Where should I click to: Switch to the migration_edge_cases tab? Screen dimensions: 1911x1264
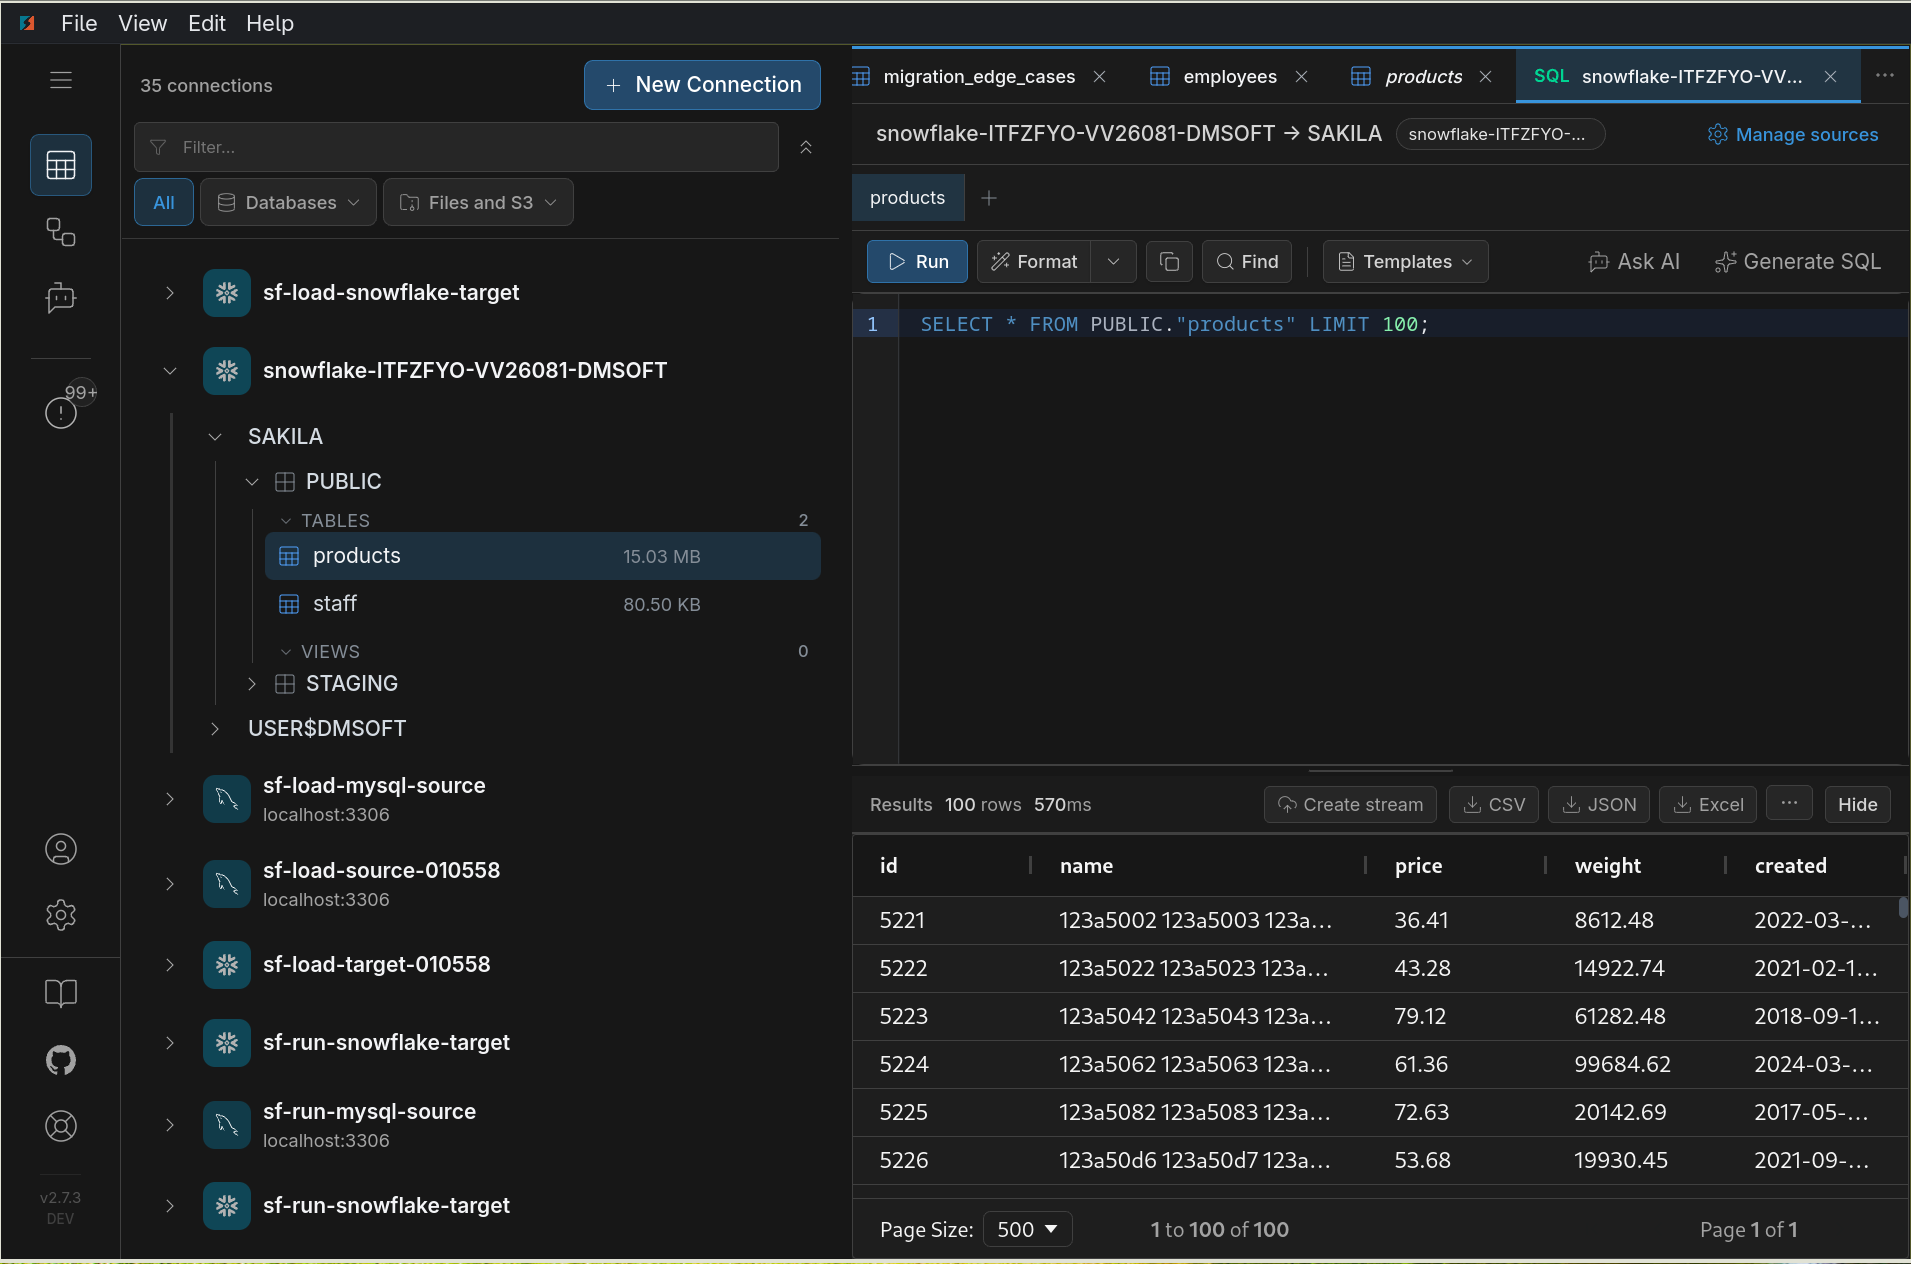979,77
